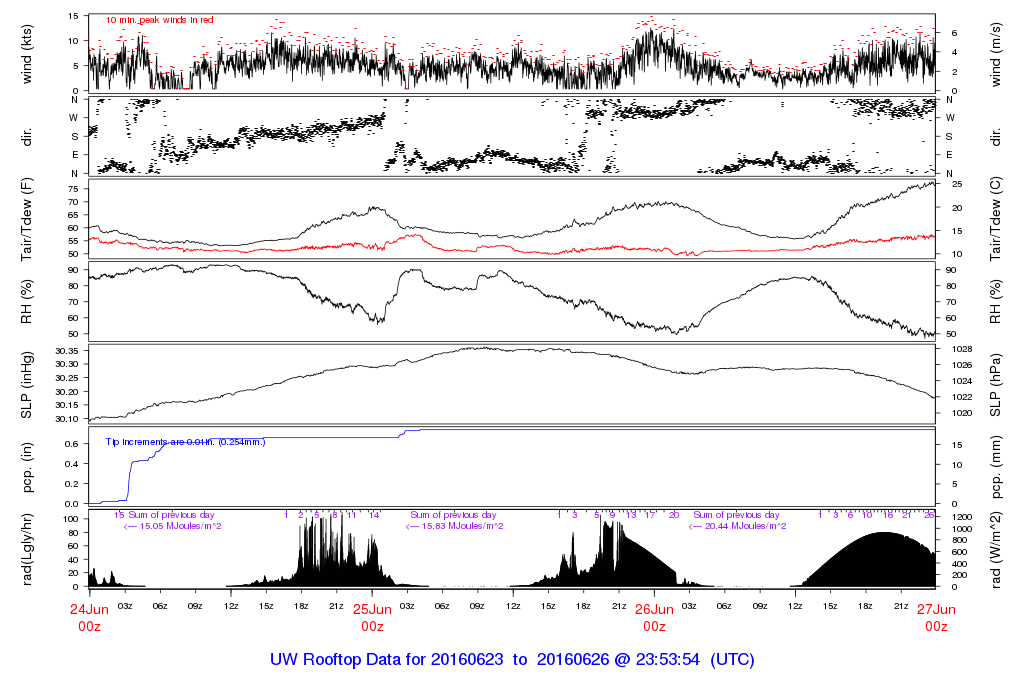
Task: Select the 'rad(Lgly/hr)' left axis label
Action: (28, 548)
